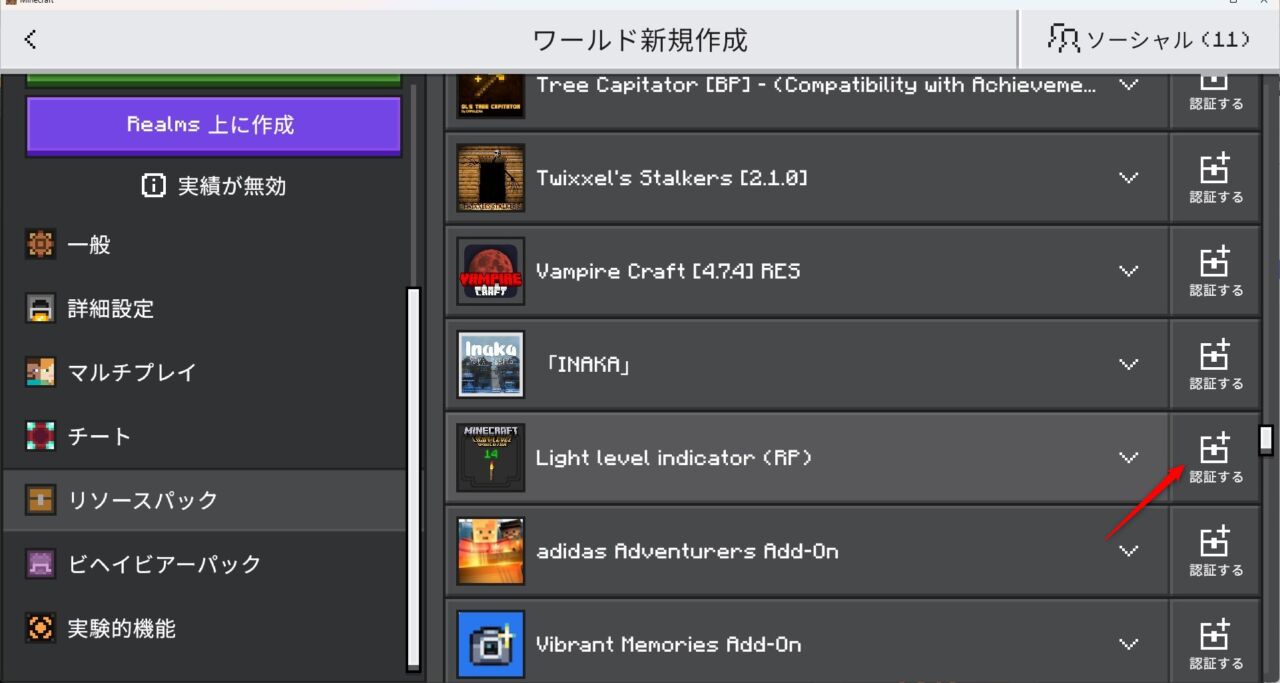Viewport: 1280px width, 683px height.
Task: Click the Realms 上に作成 button
Action: click(213, 126)
